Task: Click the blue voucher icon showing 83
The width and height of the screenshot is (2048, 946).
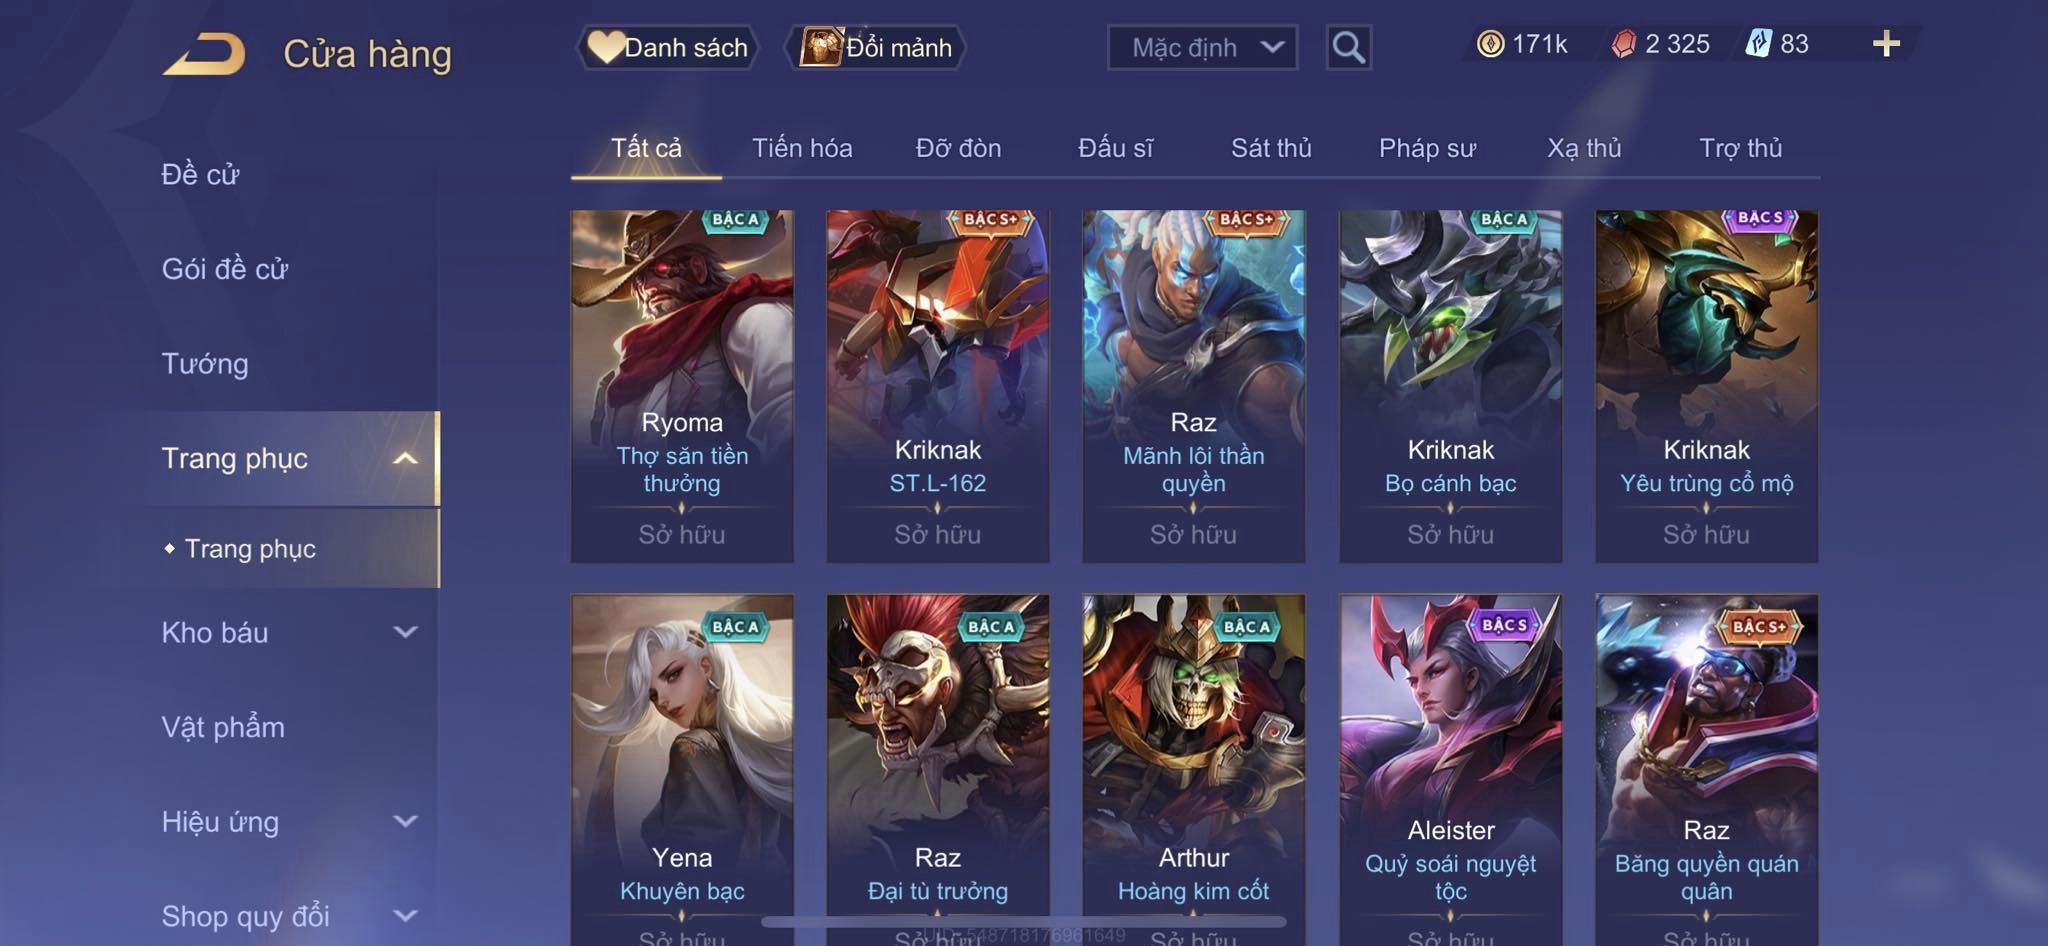Action: click(1758, 44)
